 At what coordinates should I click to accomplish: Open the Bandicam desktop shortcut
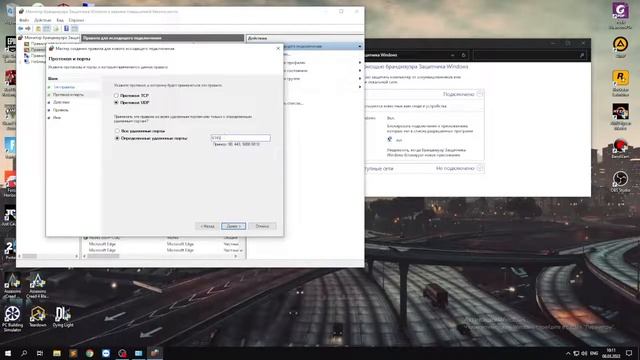[x=620, y=149]
